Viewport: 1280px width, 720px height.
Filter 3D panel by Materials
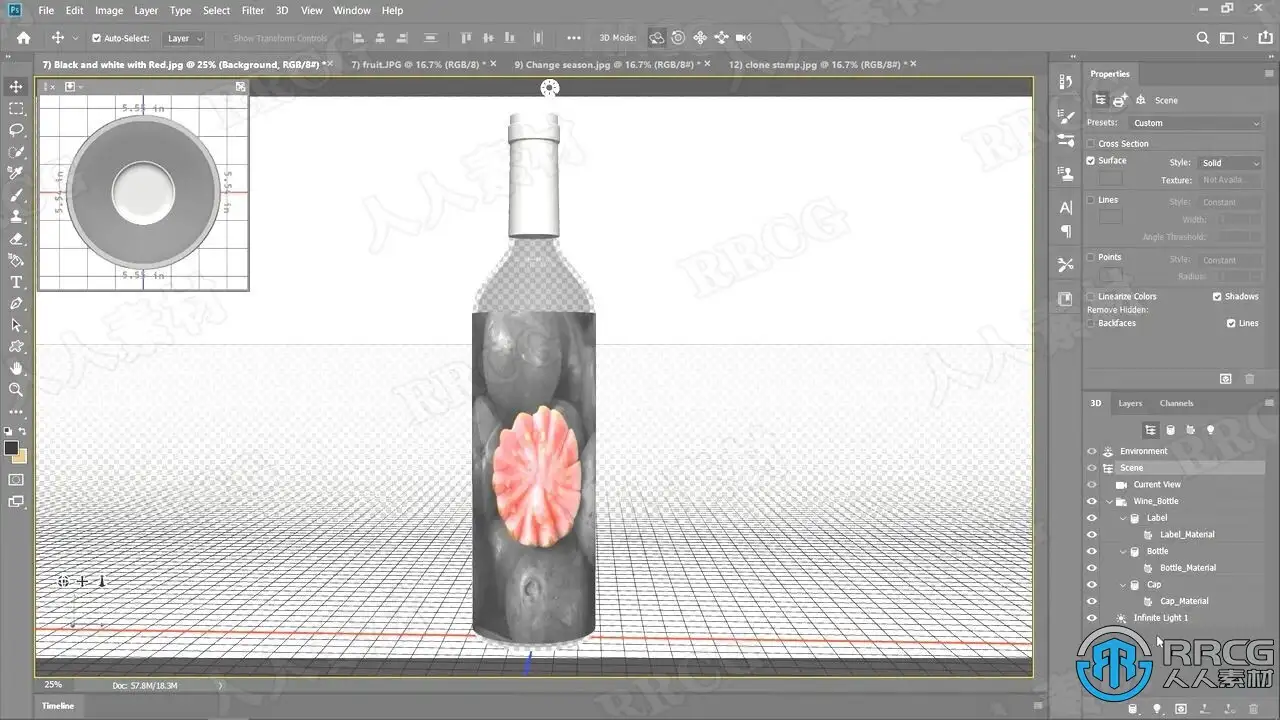coord(1190,430)
